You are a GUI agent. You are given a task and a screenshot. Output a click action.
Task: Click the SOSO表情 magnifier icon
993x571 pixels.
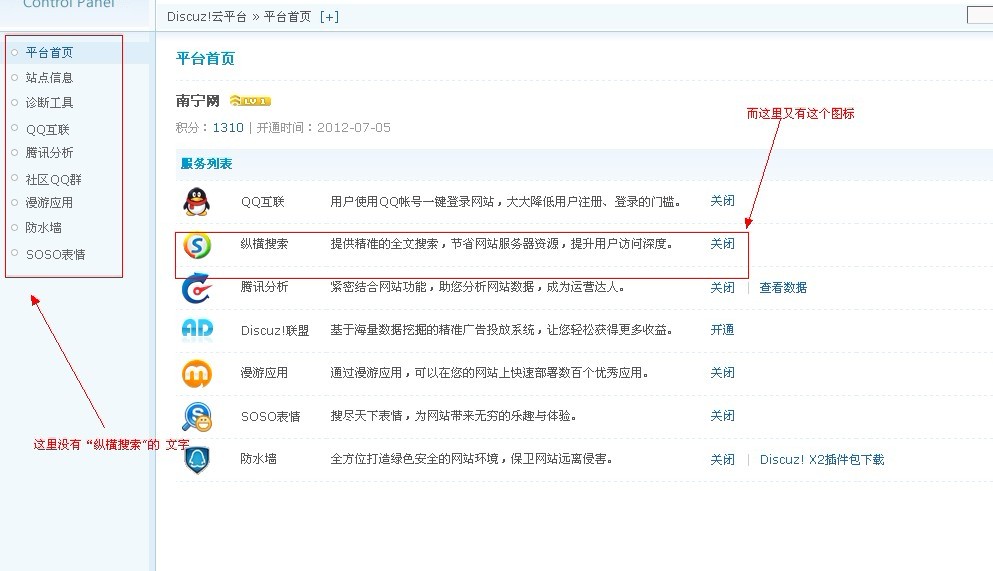pyautogui.click(x=197, y=417)
